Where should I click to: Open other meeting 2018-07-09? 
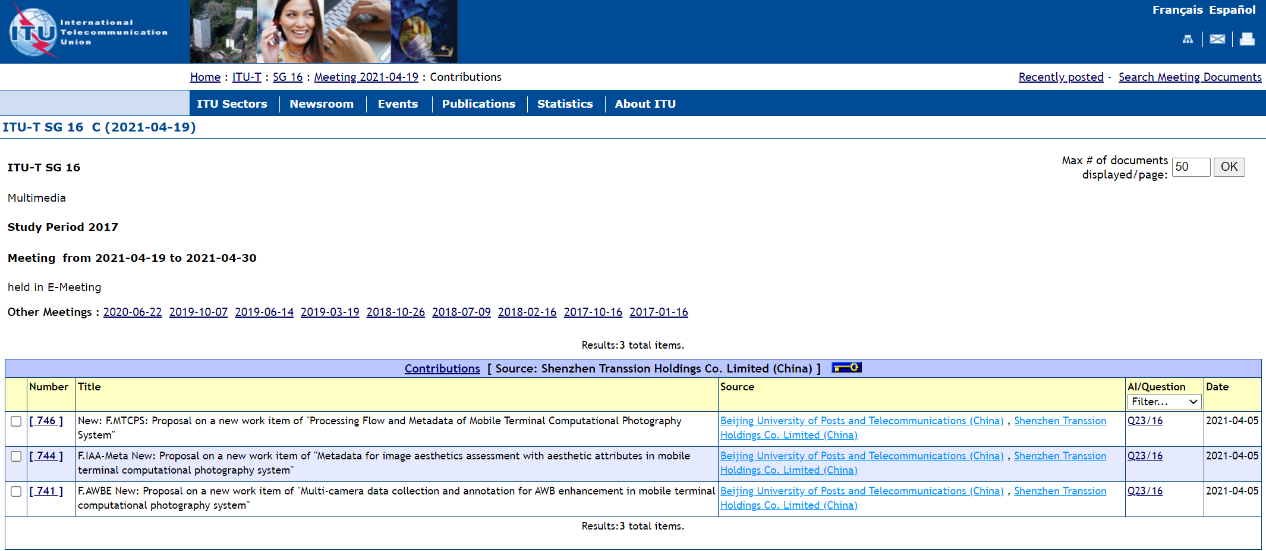pos(462,312)
